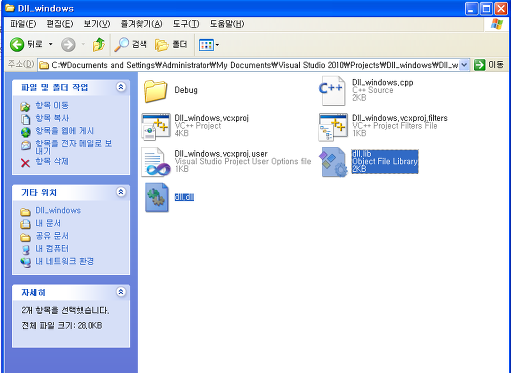Click the network places sidebar icon
Image resolution: width=511 pixels, height=373 pixels.
point(26,263)
